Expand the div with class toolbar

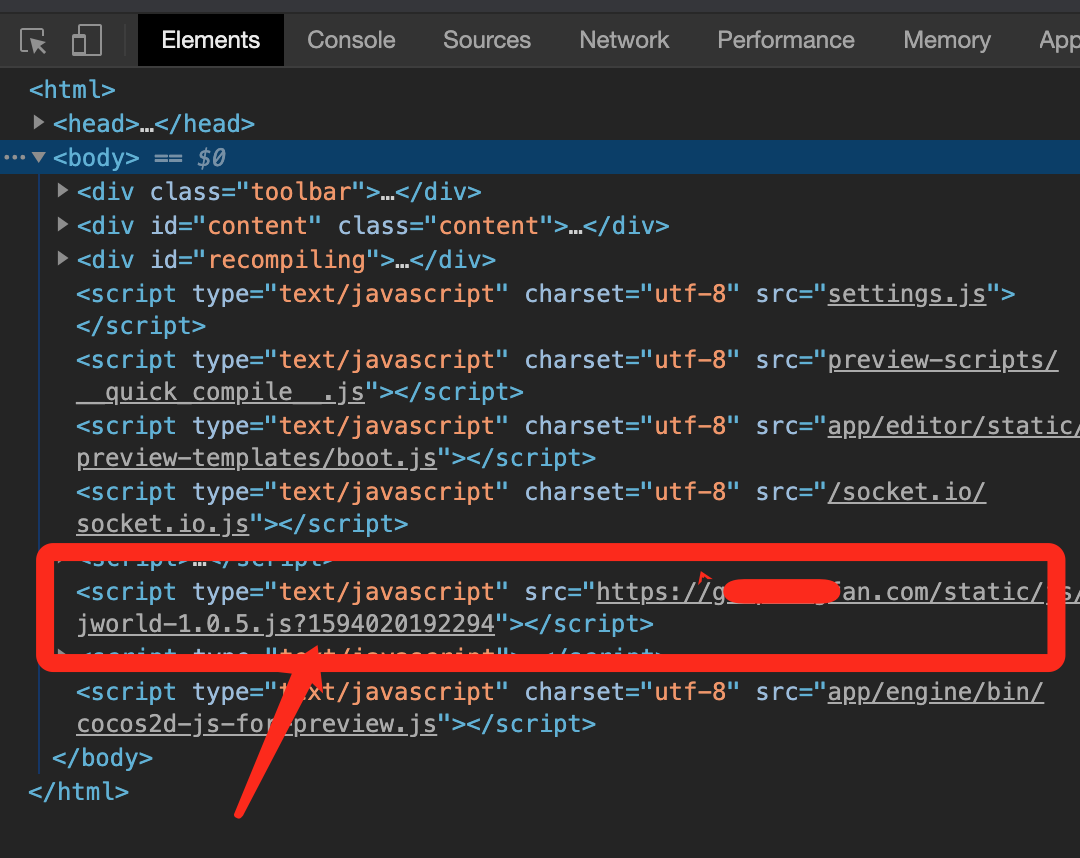(62, 191)
